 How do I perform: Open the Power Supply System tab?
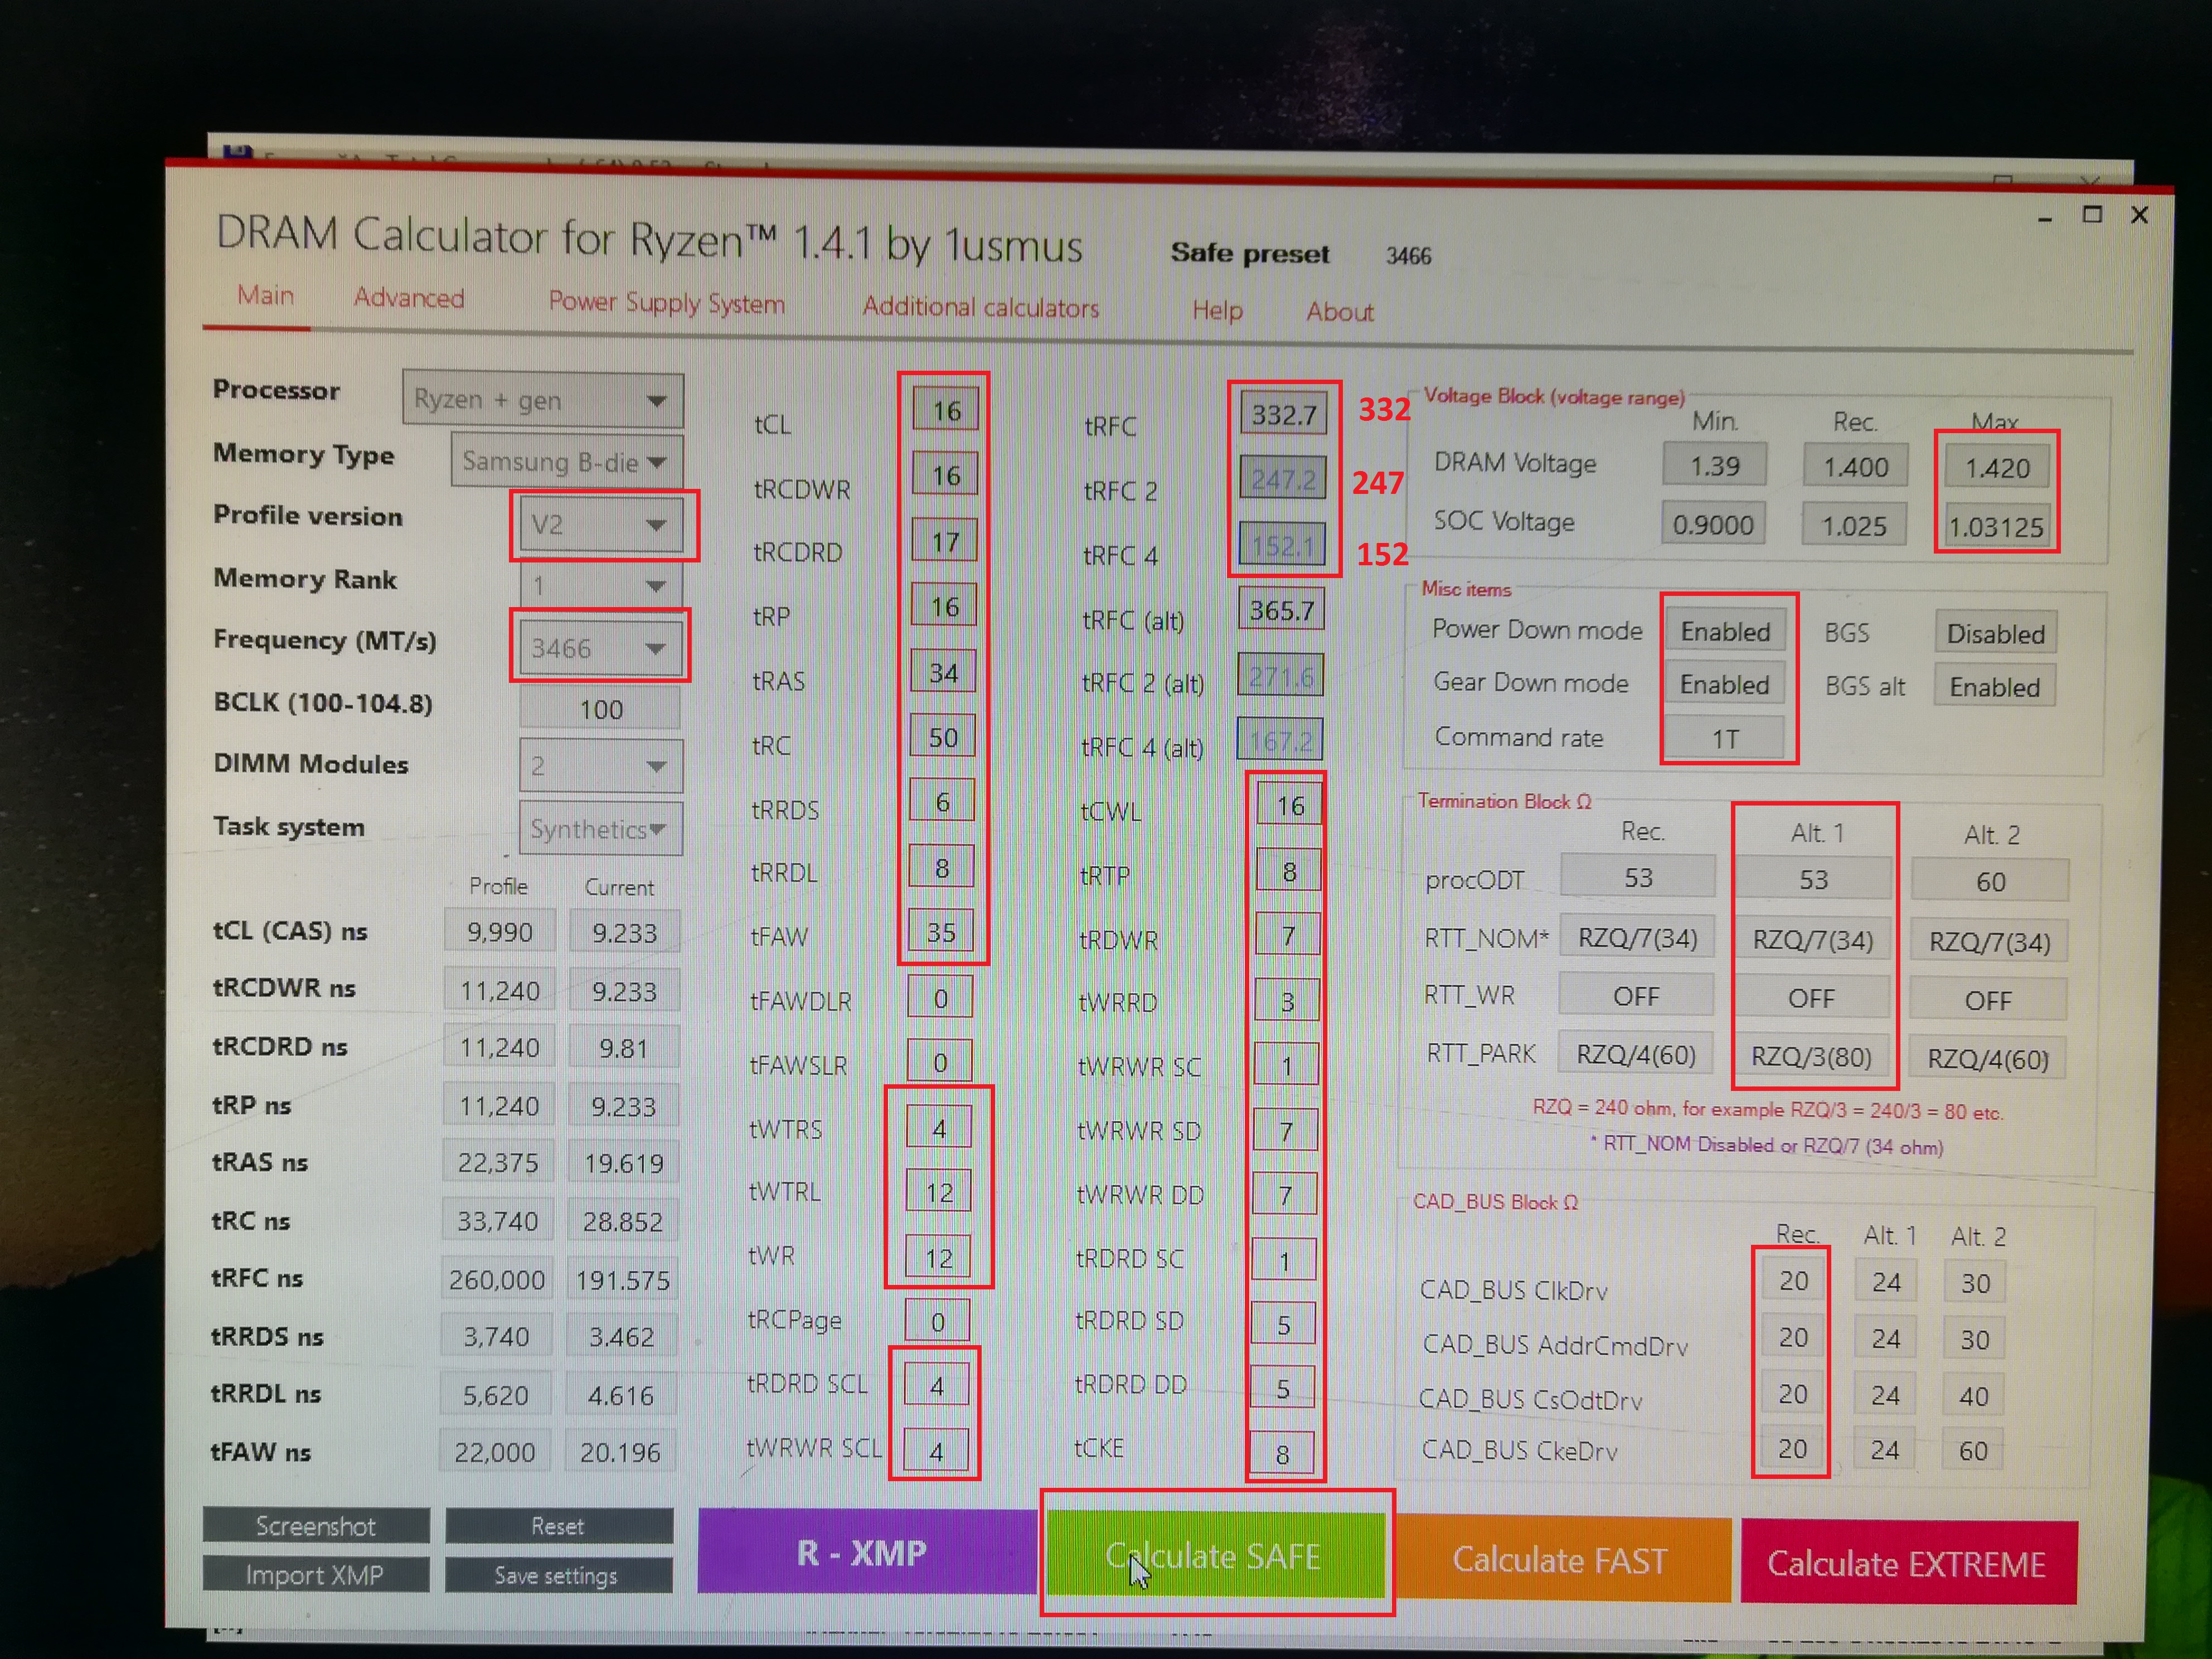(666, 302)
